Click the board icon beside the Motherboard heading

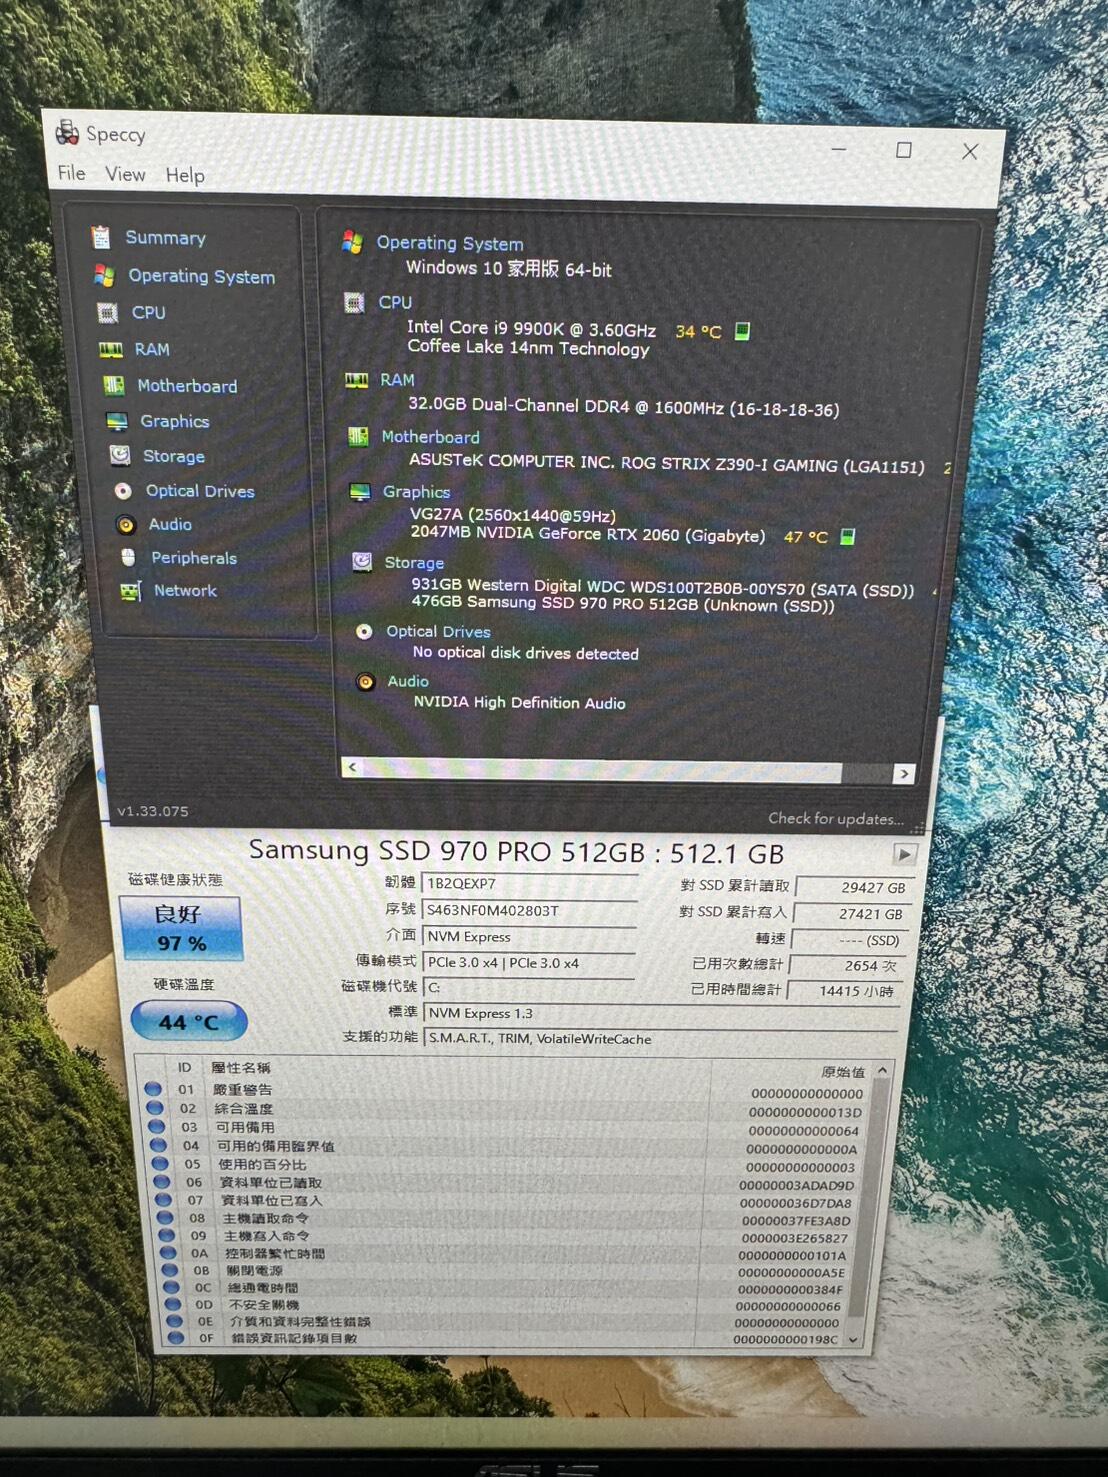point(358,436)
